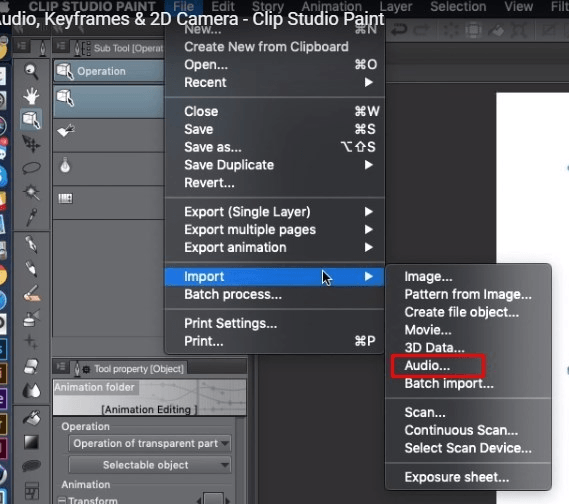Click Open... in File menu
Image resolution: width=569 pixels, height=504 pixels.
(275, 65)
